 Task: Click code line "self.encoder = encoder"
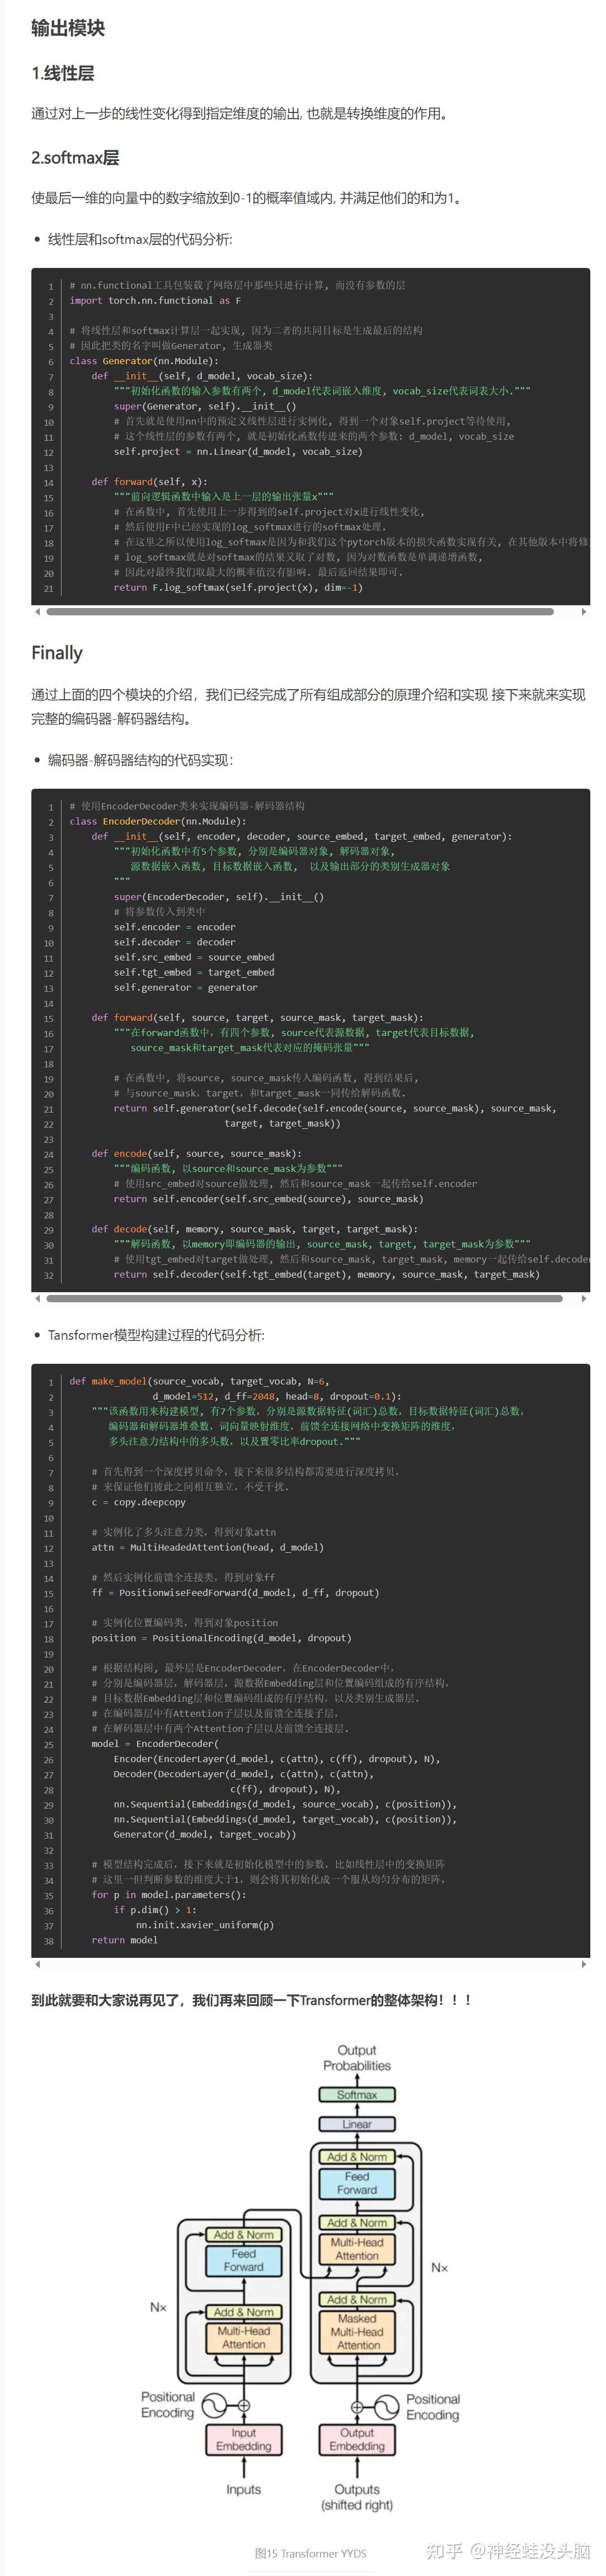pyautogui.click(x=175, y=927)
